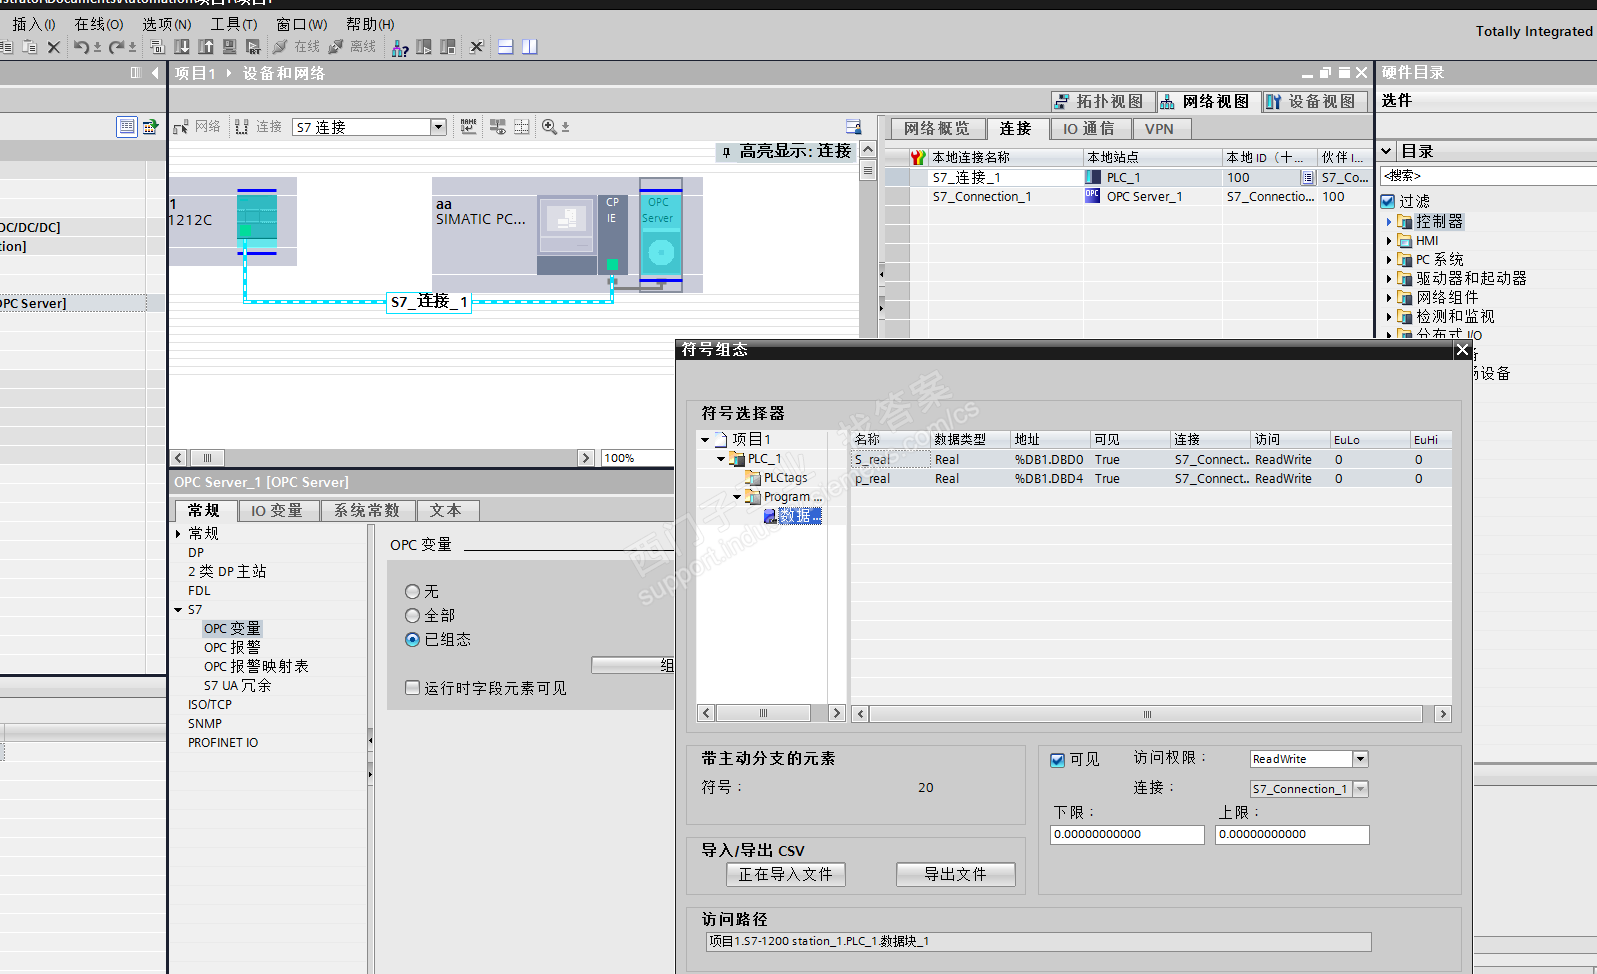
Task: Collapse the PLC_1 node in symbol selector
Action: click(x=721, y=459)
